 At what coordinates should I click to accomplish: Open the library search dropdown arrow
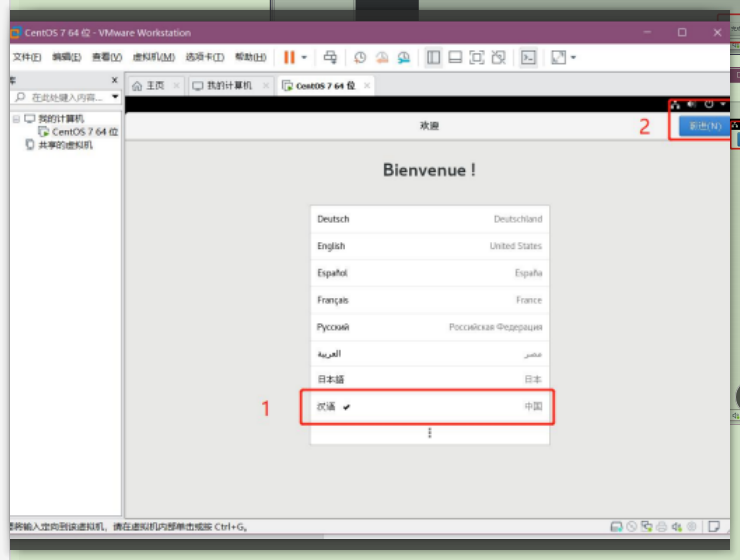(x=115, y=97)
